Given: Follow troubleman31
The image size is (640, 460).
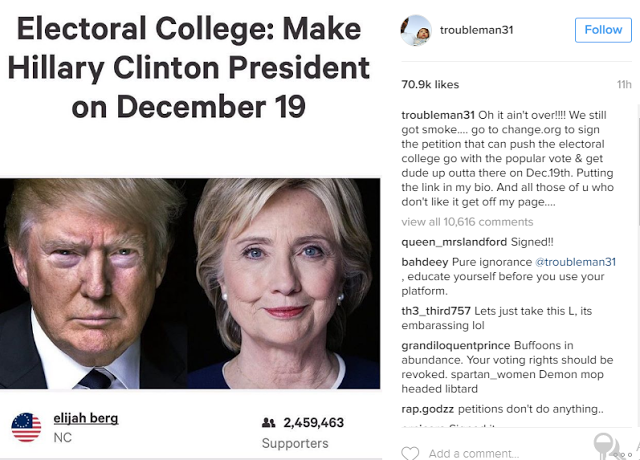Looking at the screenshot, I should [x=603, y=30].
